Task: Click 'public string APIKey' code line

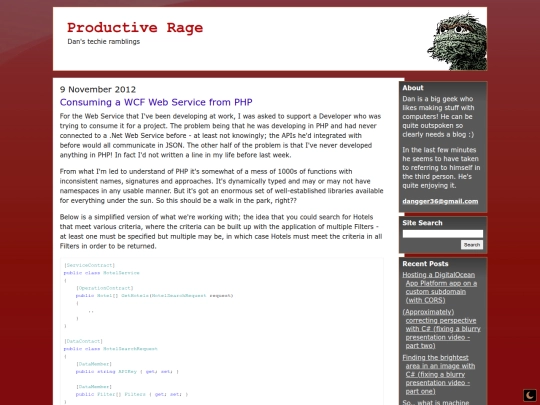Action: (x=127, y=372)
